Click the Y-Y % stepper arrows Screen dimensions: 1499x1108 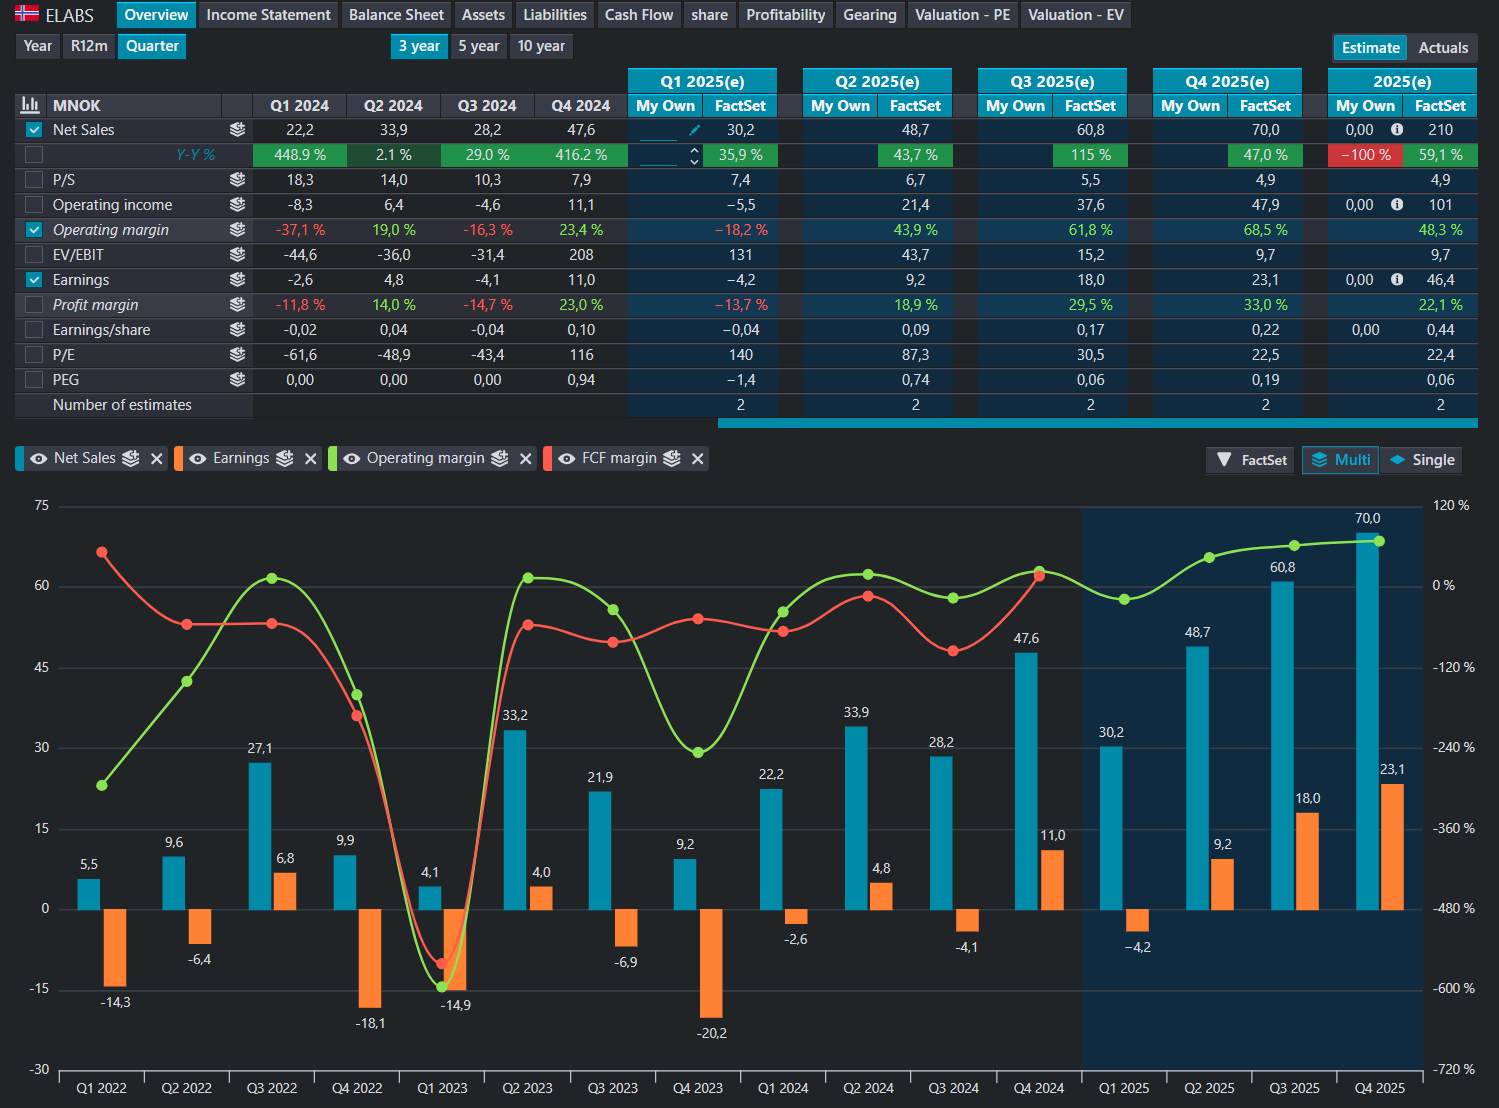pyautogui.click(x=694, y=155)
